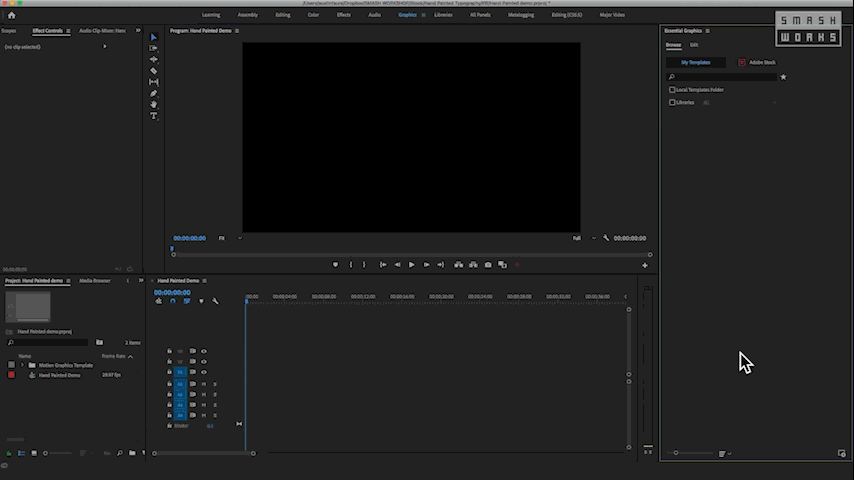
Task: Open Timeline display settings wrench
Action: pyautogui.click(x=215, y=301)
